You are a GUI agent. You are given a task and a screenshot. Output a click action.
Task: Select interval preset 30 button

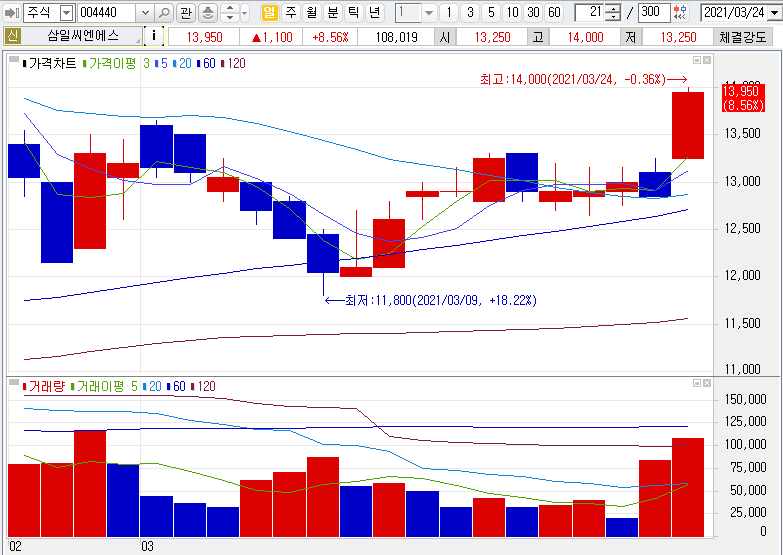click(x=533, y=12)
